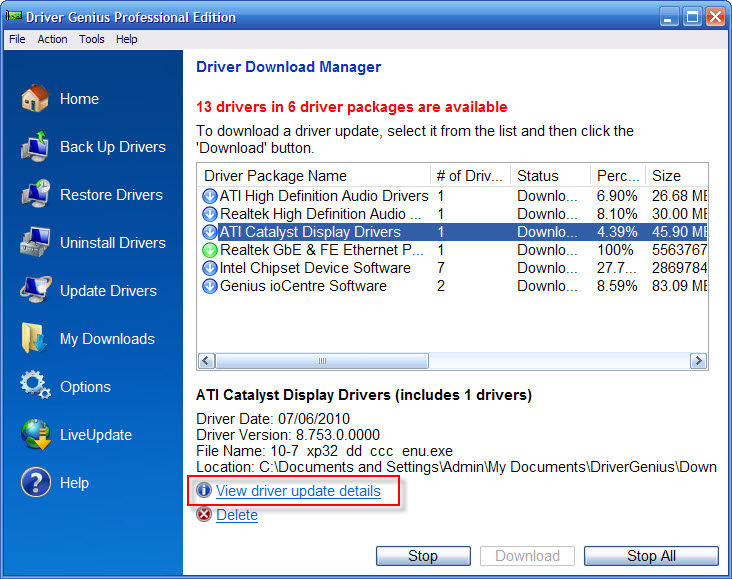Image resolution: width=732 pixels, height=579 pixels.
Task: Open the Action menu
Action: click(x=52, y=39)
